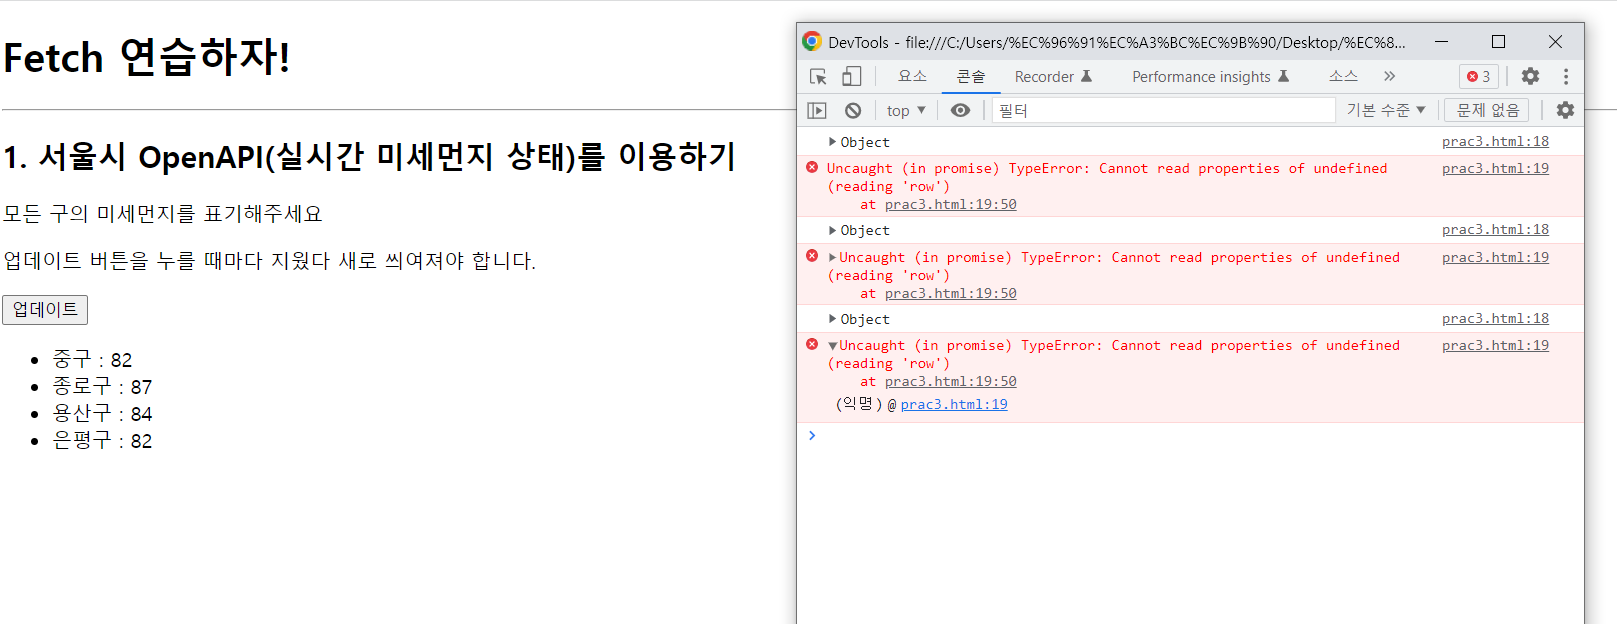Click the Fetch 연습하자! page heading
This screenshot has height=624, width=1617.
(x=147, y=57)
